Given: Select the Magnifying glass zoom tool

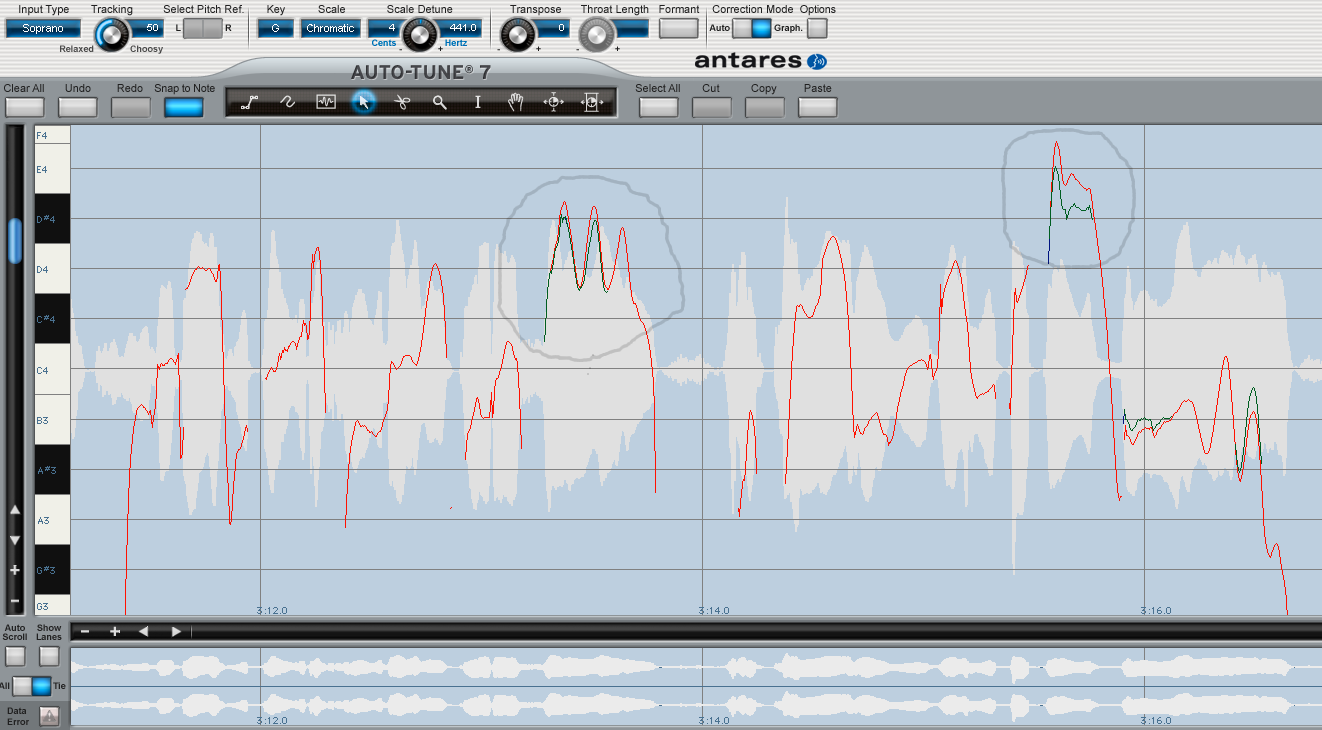Looking at the screenshot, I should (x=440, y=102).
